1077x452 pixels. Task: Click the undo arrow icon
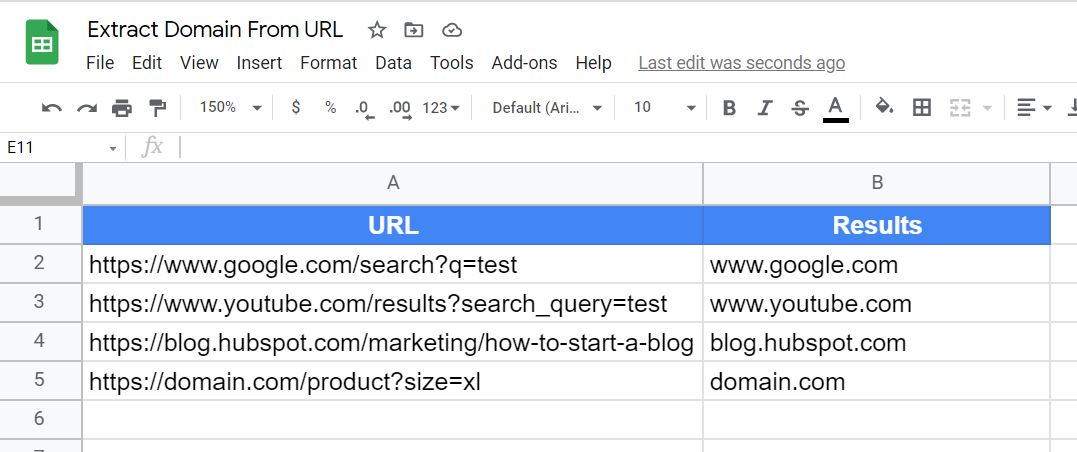click(x=52, y=108)
